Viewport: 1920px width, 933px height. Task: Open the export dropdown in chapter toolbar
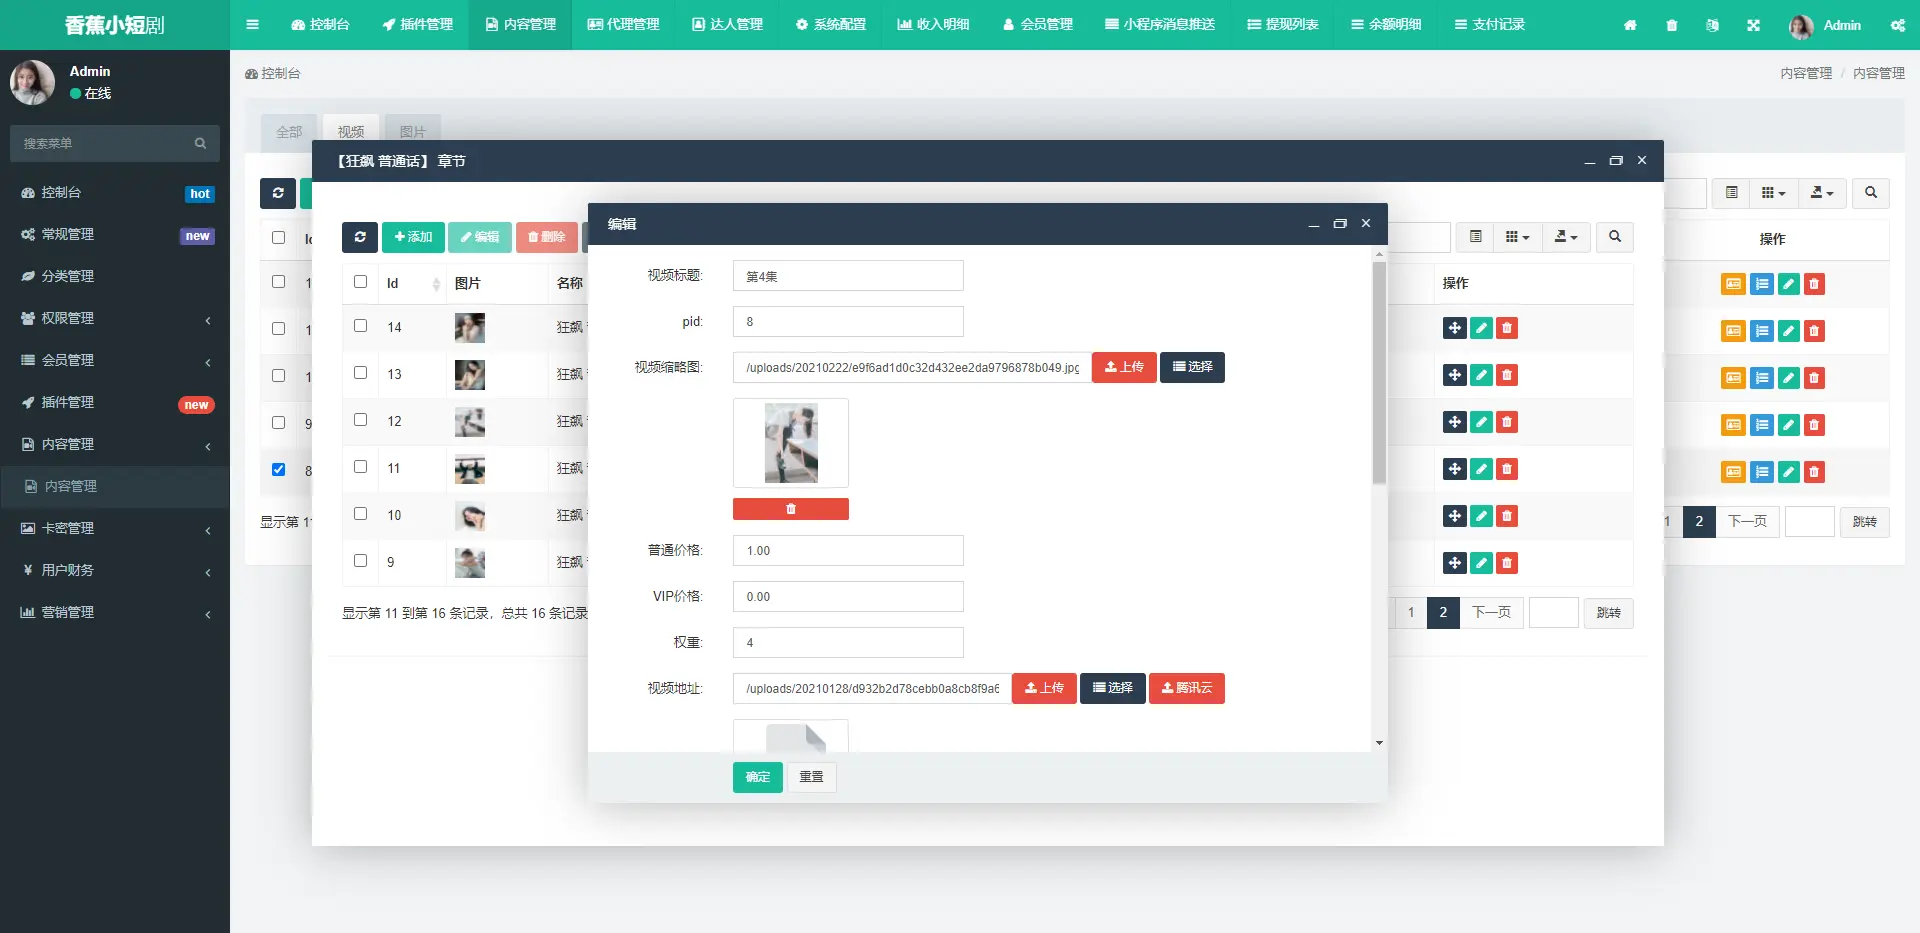tap(1565, 237)
